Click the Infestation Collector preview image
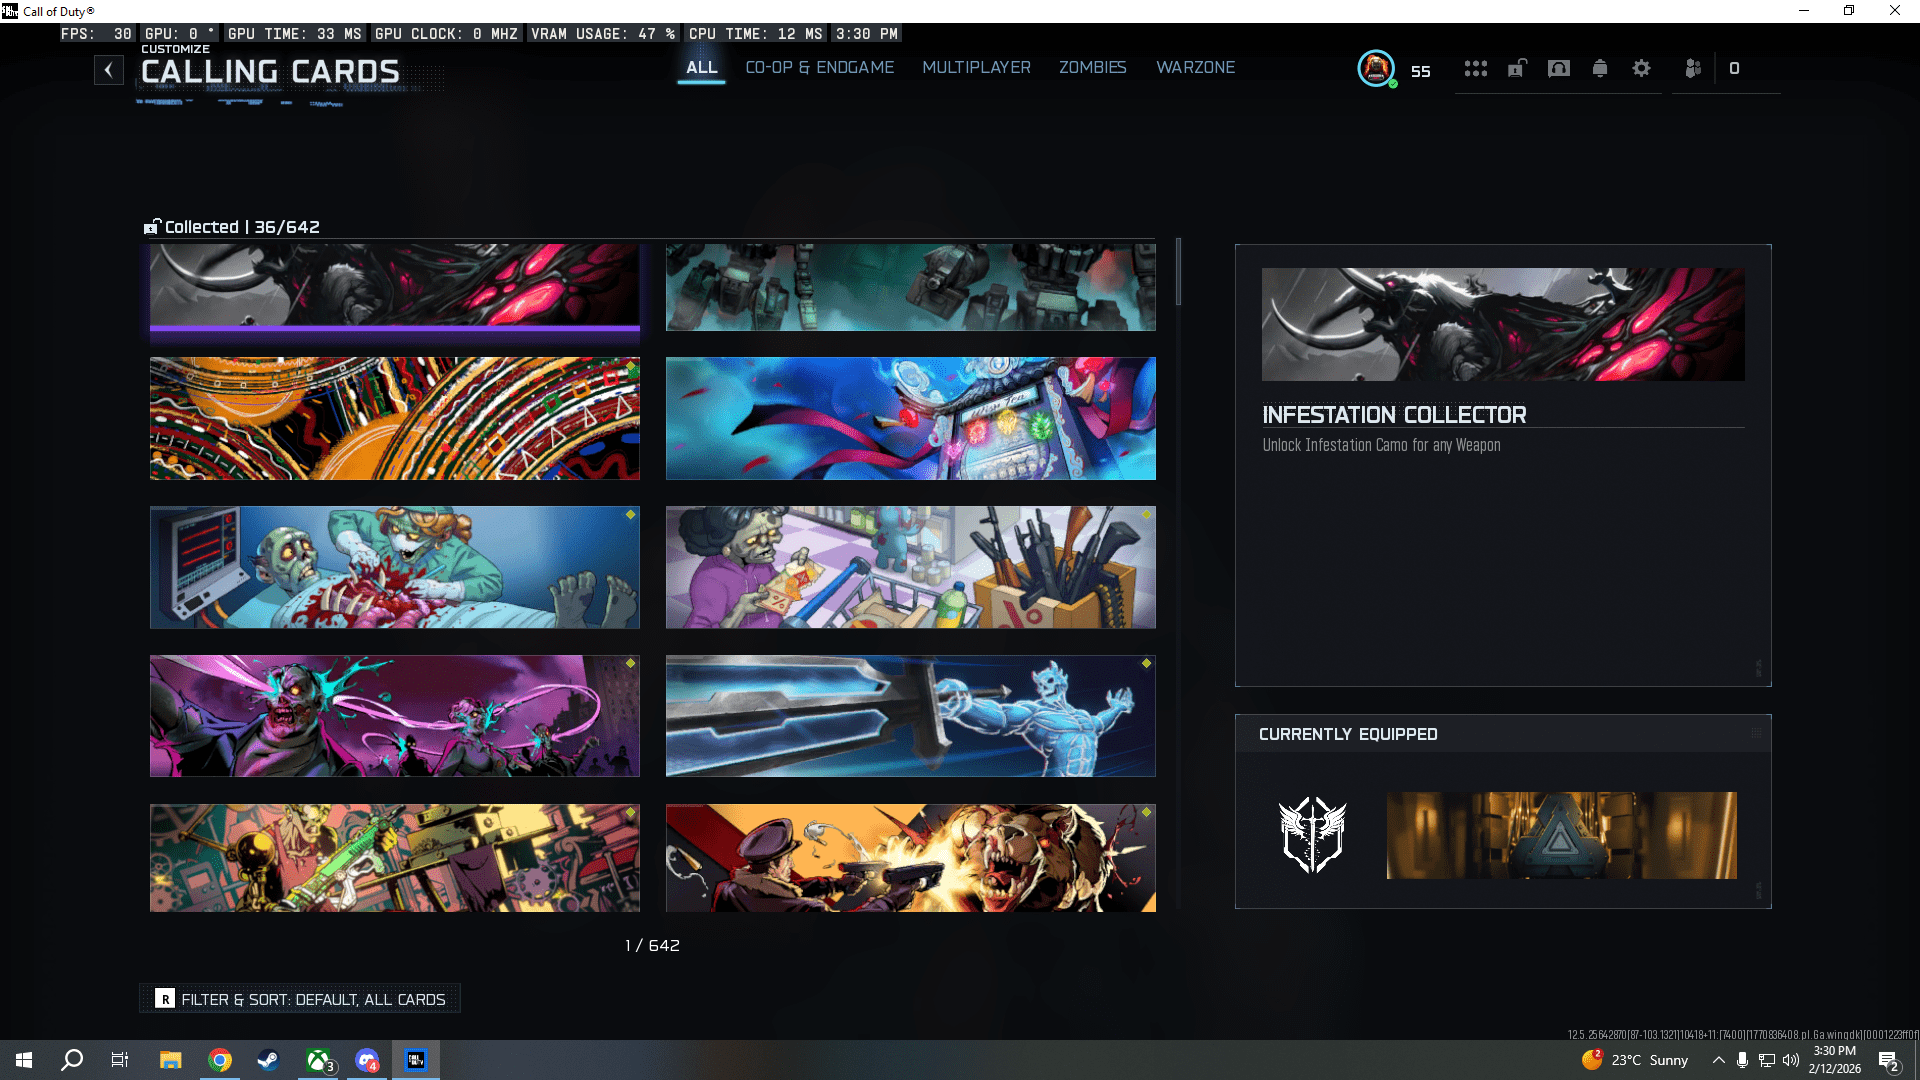The height and width of the screenshot is (1080, 1920). pos(1503,324)
